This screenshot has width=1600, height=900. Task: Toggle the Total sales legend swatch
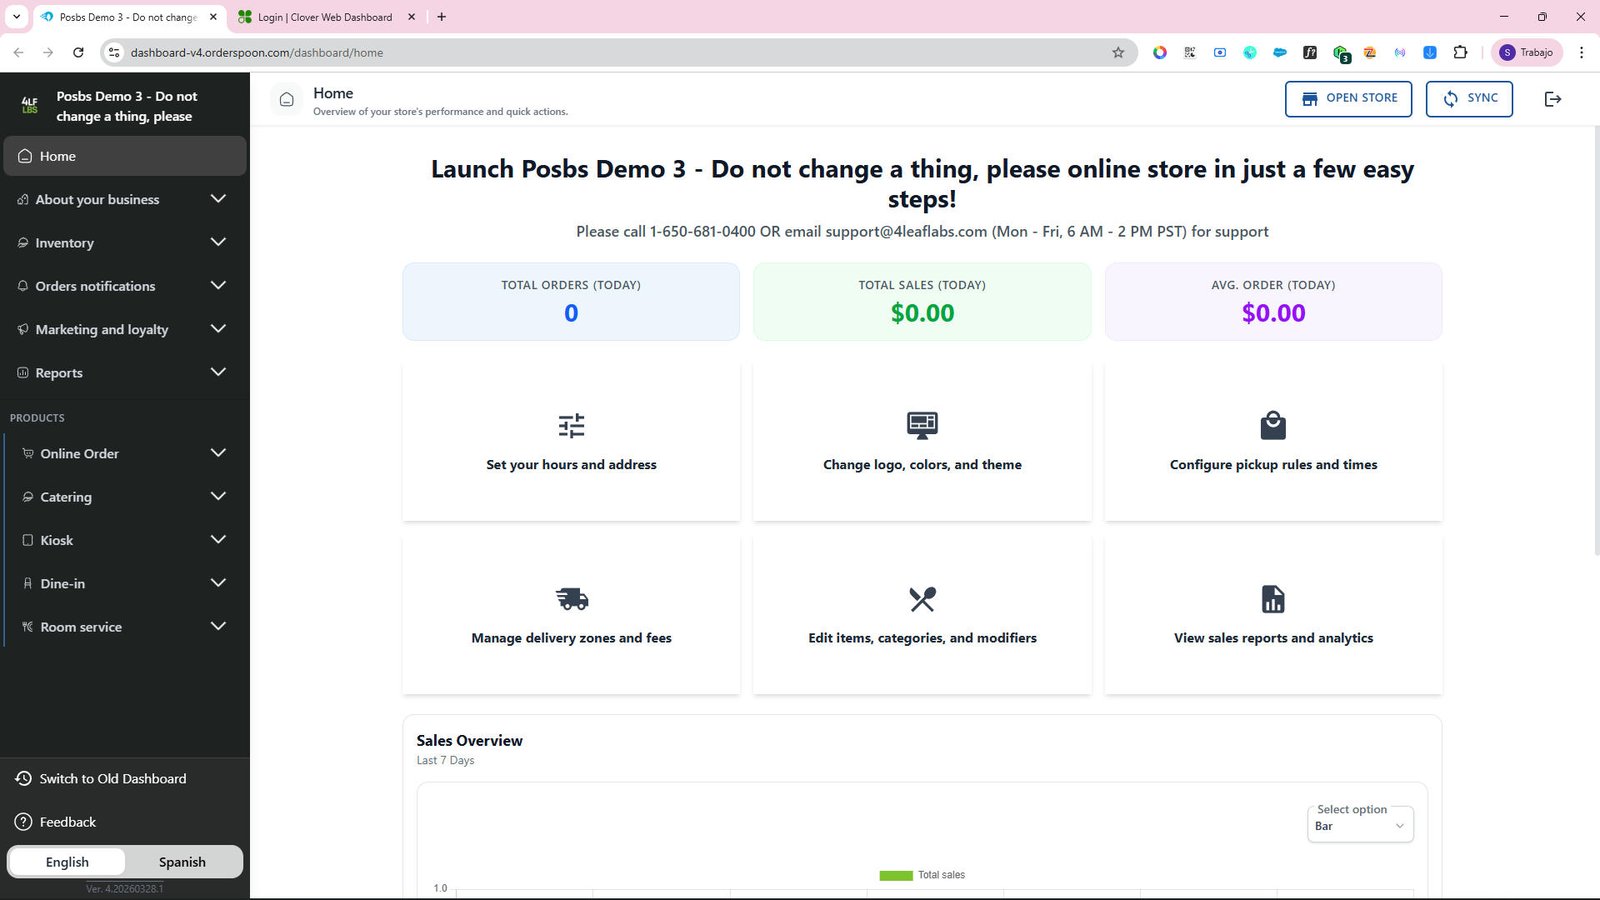click(x=896, y=875)
